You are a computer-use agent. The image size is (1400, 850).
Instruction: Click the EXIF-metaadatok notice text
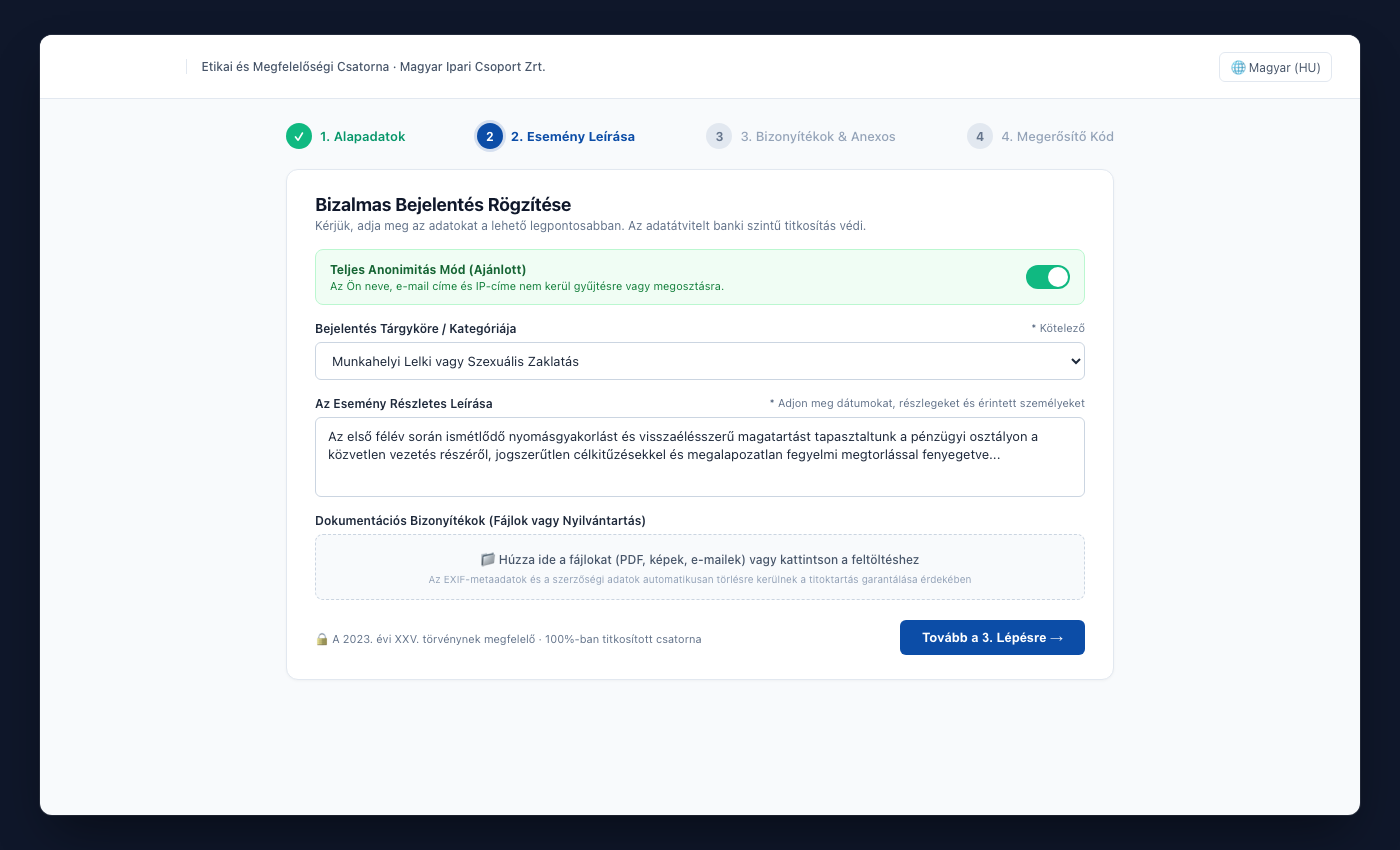[700, 579]
